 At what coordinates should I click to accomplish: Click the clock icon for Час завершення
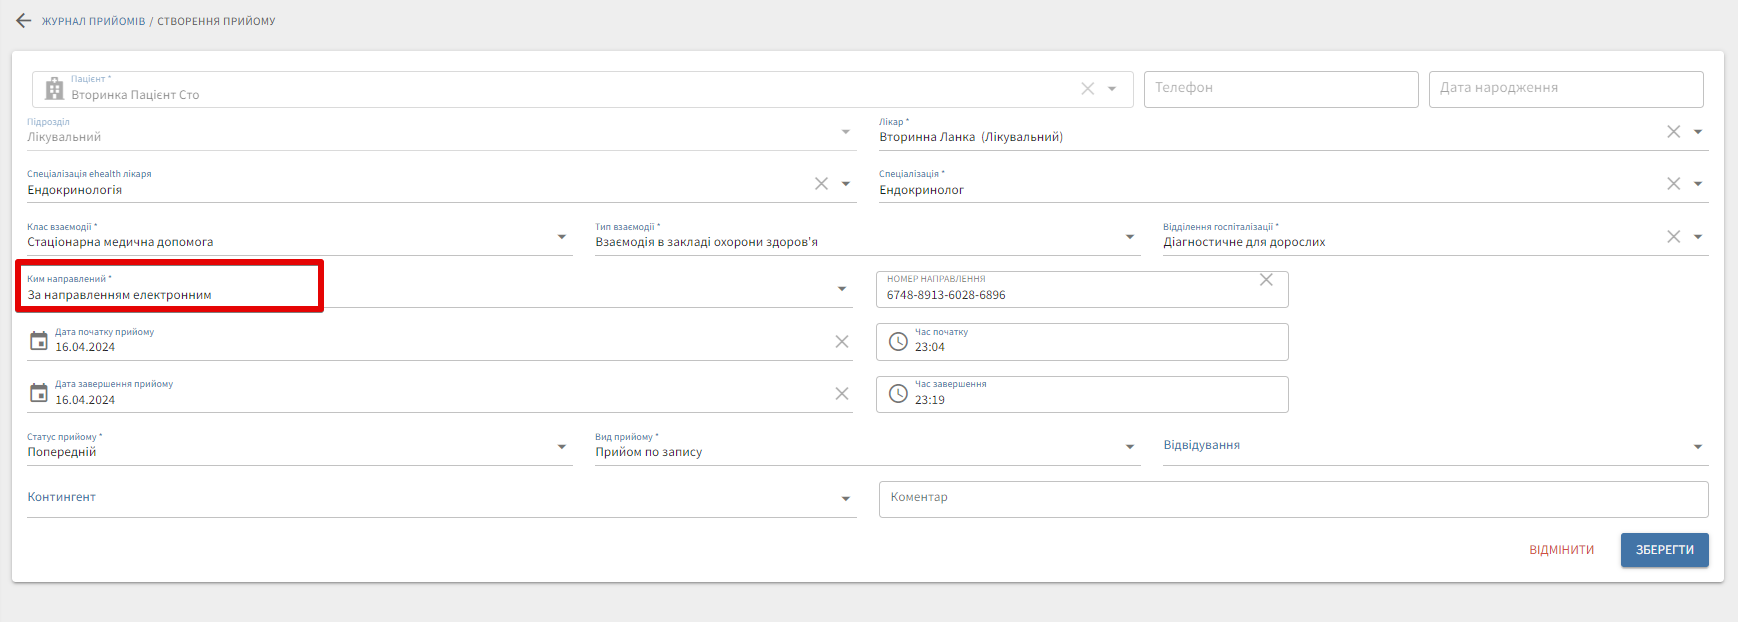(x=898, y=393)
